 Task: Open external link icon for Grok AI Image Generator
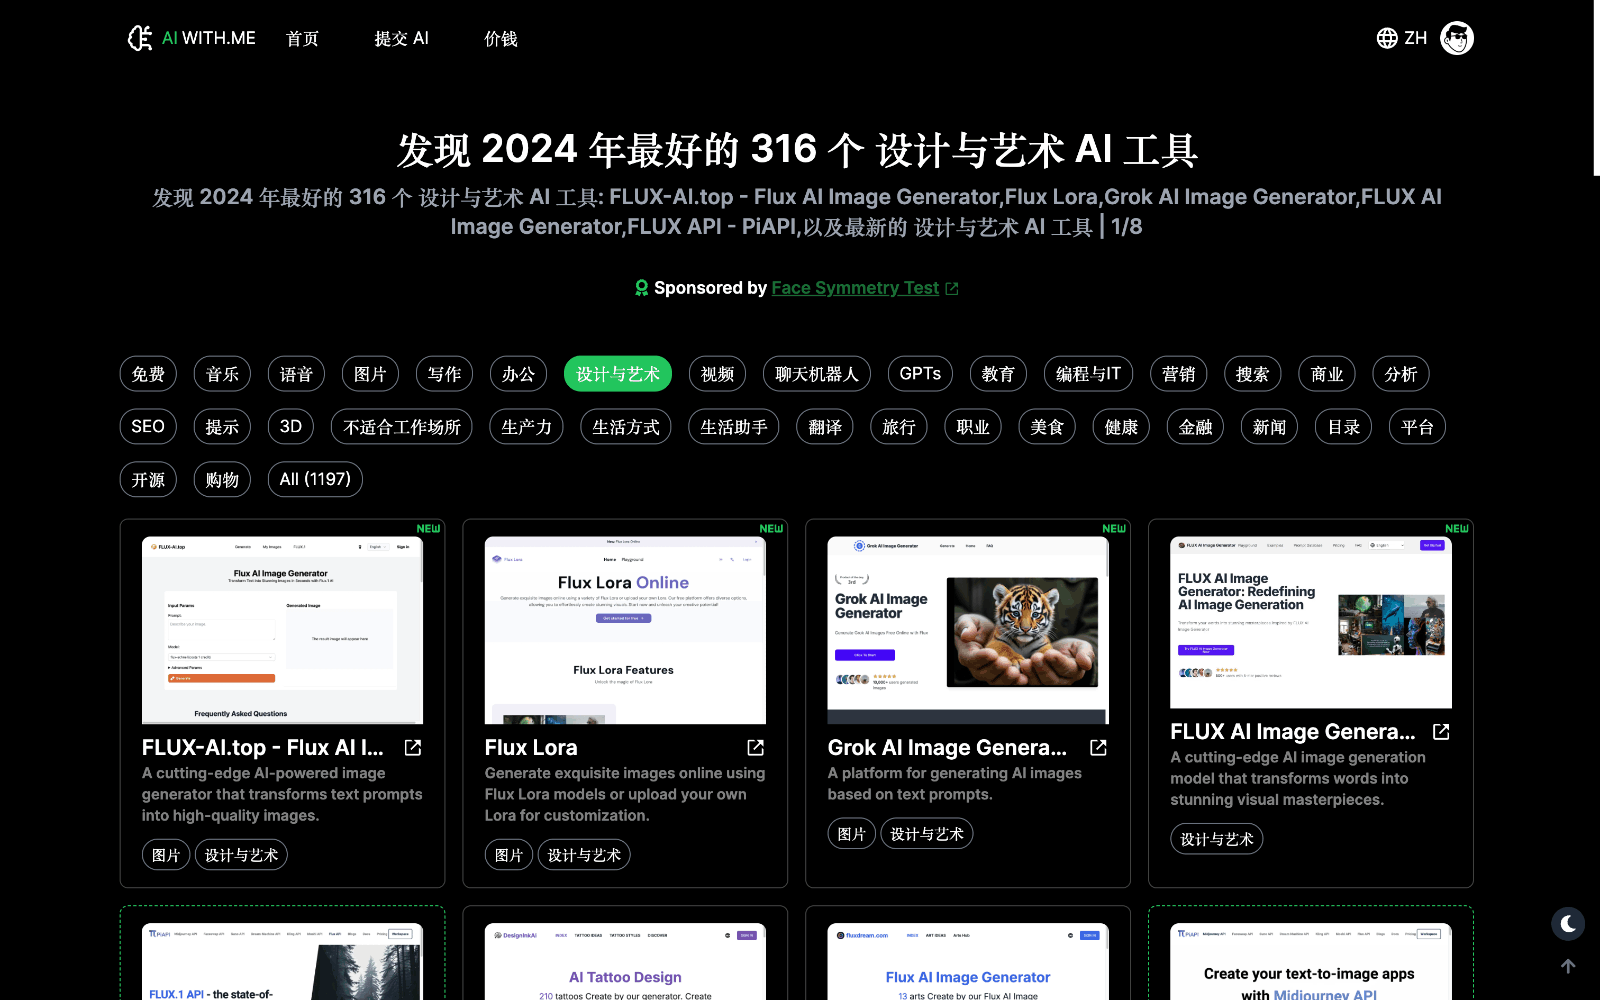1098,748
